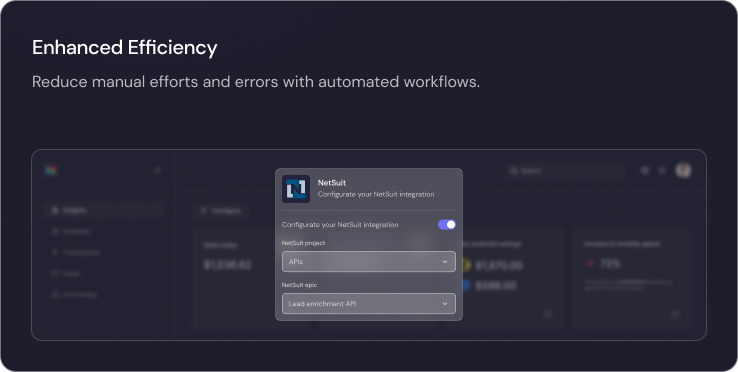Open the user profile avatar

coord(683,170)
